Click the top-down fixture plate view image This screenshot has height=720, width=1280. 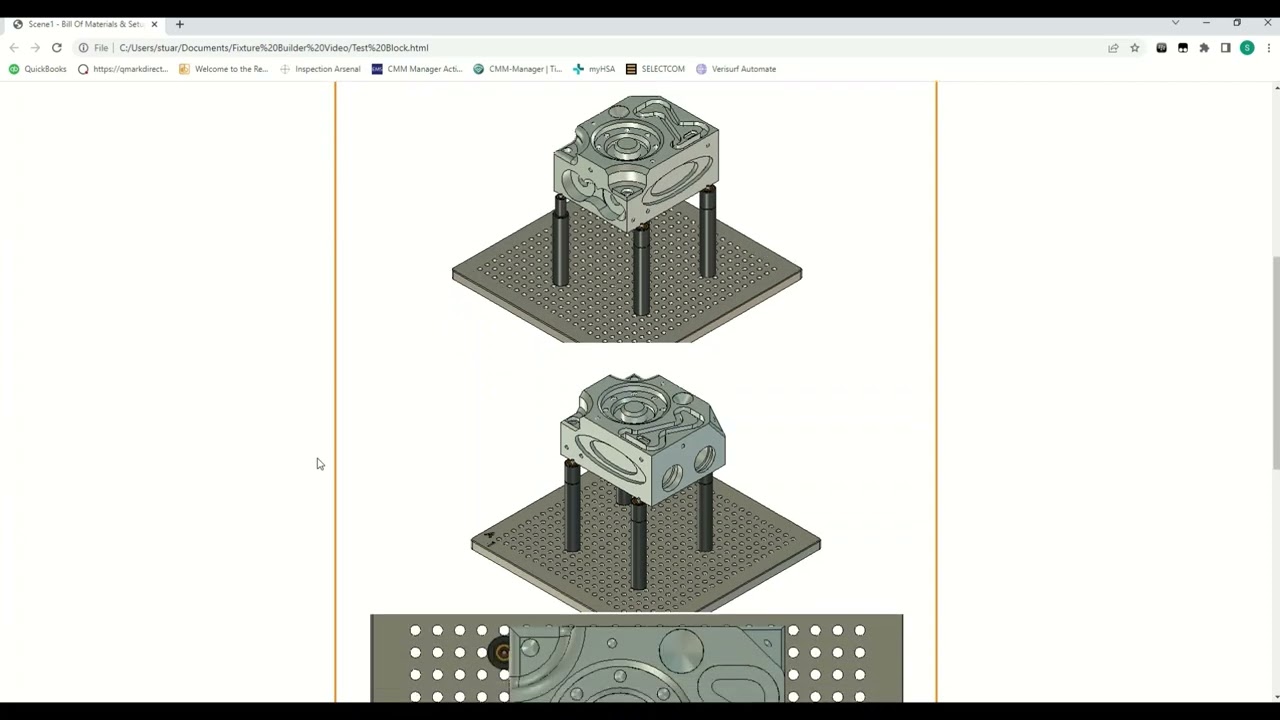click(637, 658)
